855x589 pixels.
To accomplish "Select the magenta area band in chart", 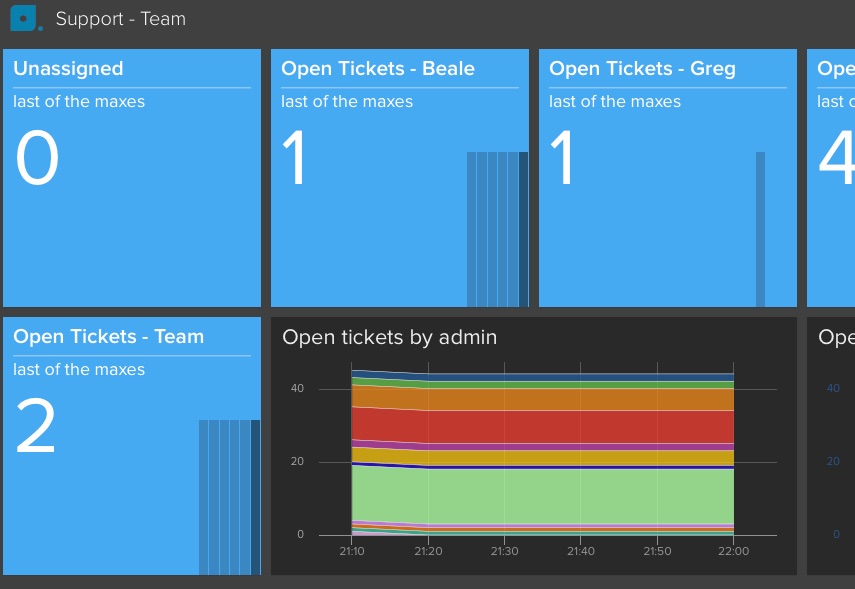I will coord(543,446).
